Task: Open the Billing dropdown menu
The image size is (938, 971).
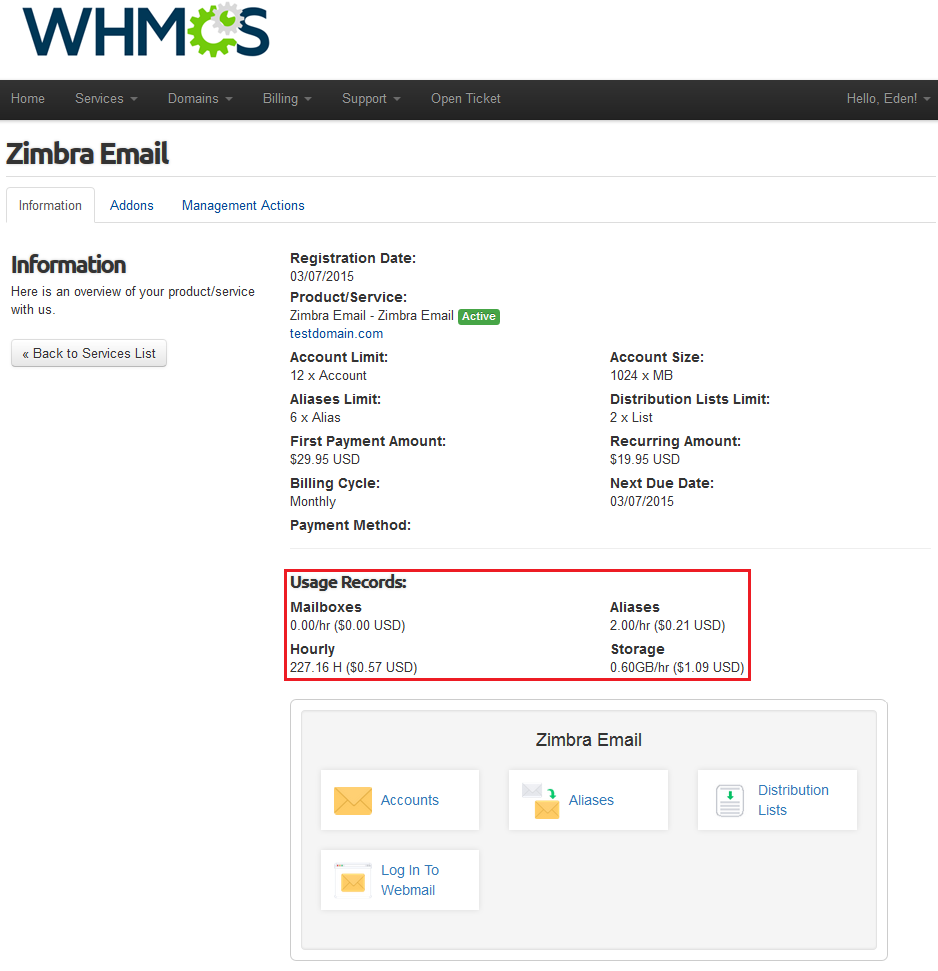Action: (x=287, y=98)
